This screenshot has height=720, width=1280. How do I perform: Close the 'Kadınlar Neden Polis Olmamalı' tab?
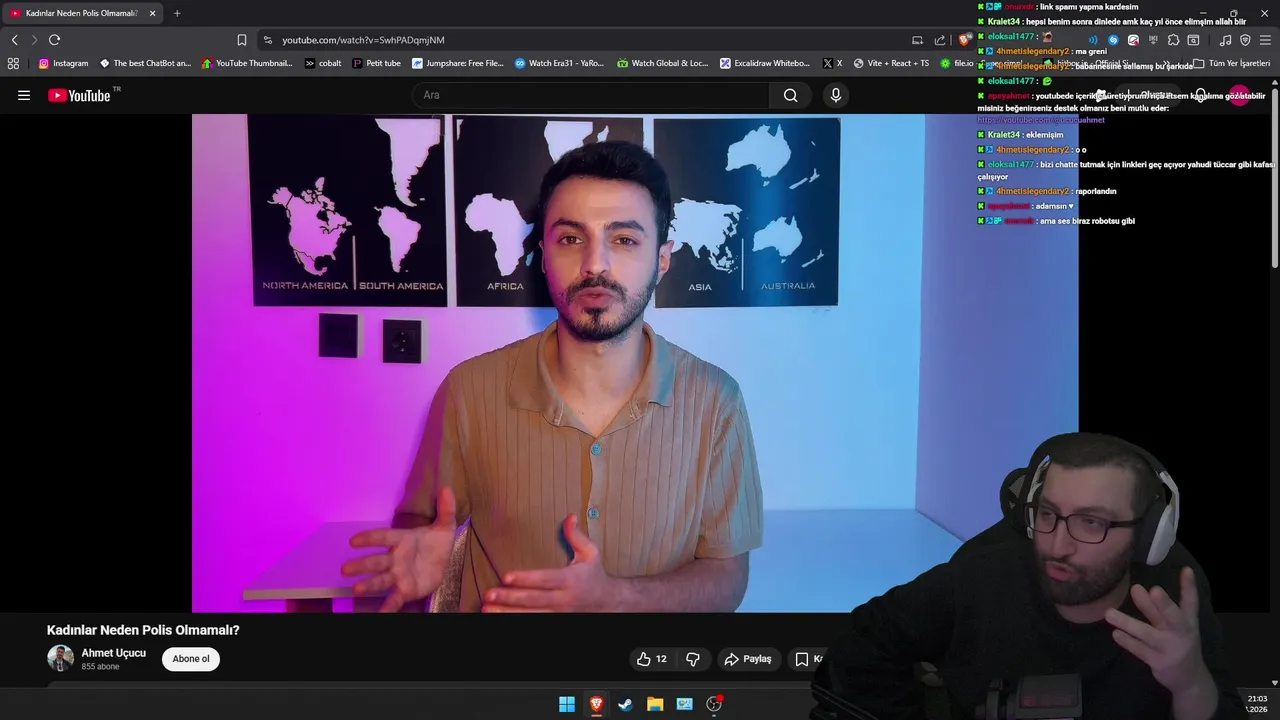[x=152, y=13]
